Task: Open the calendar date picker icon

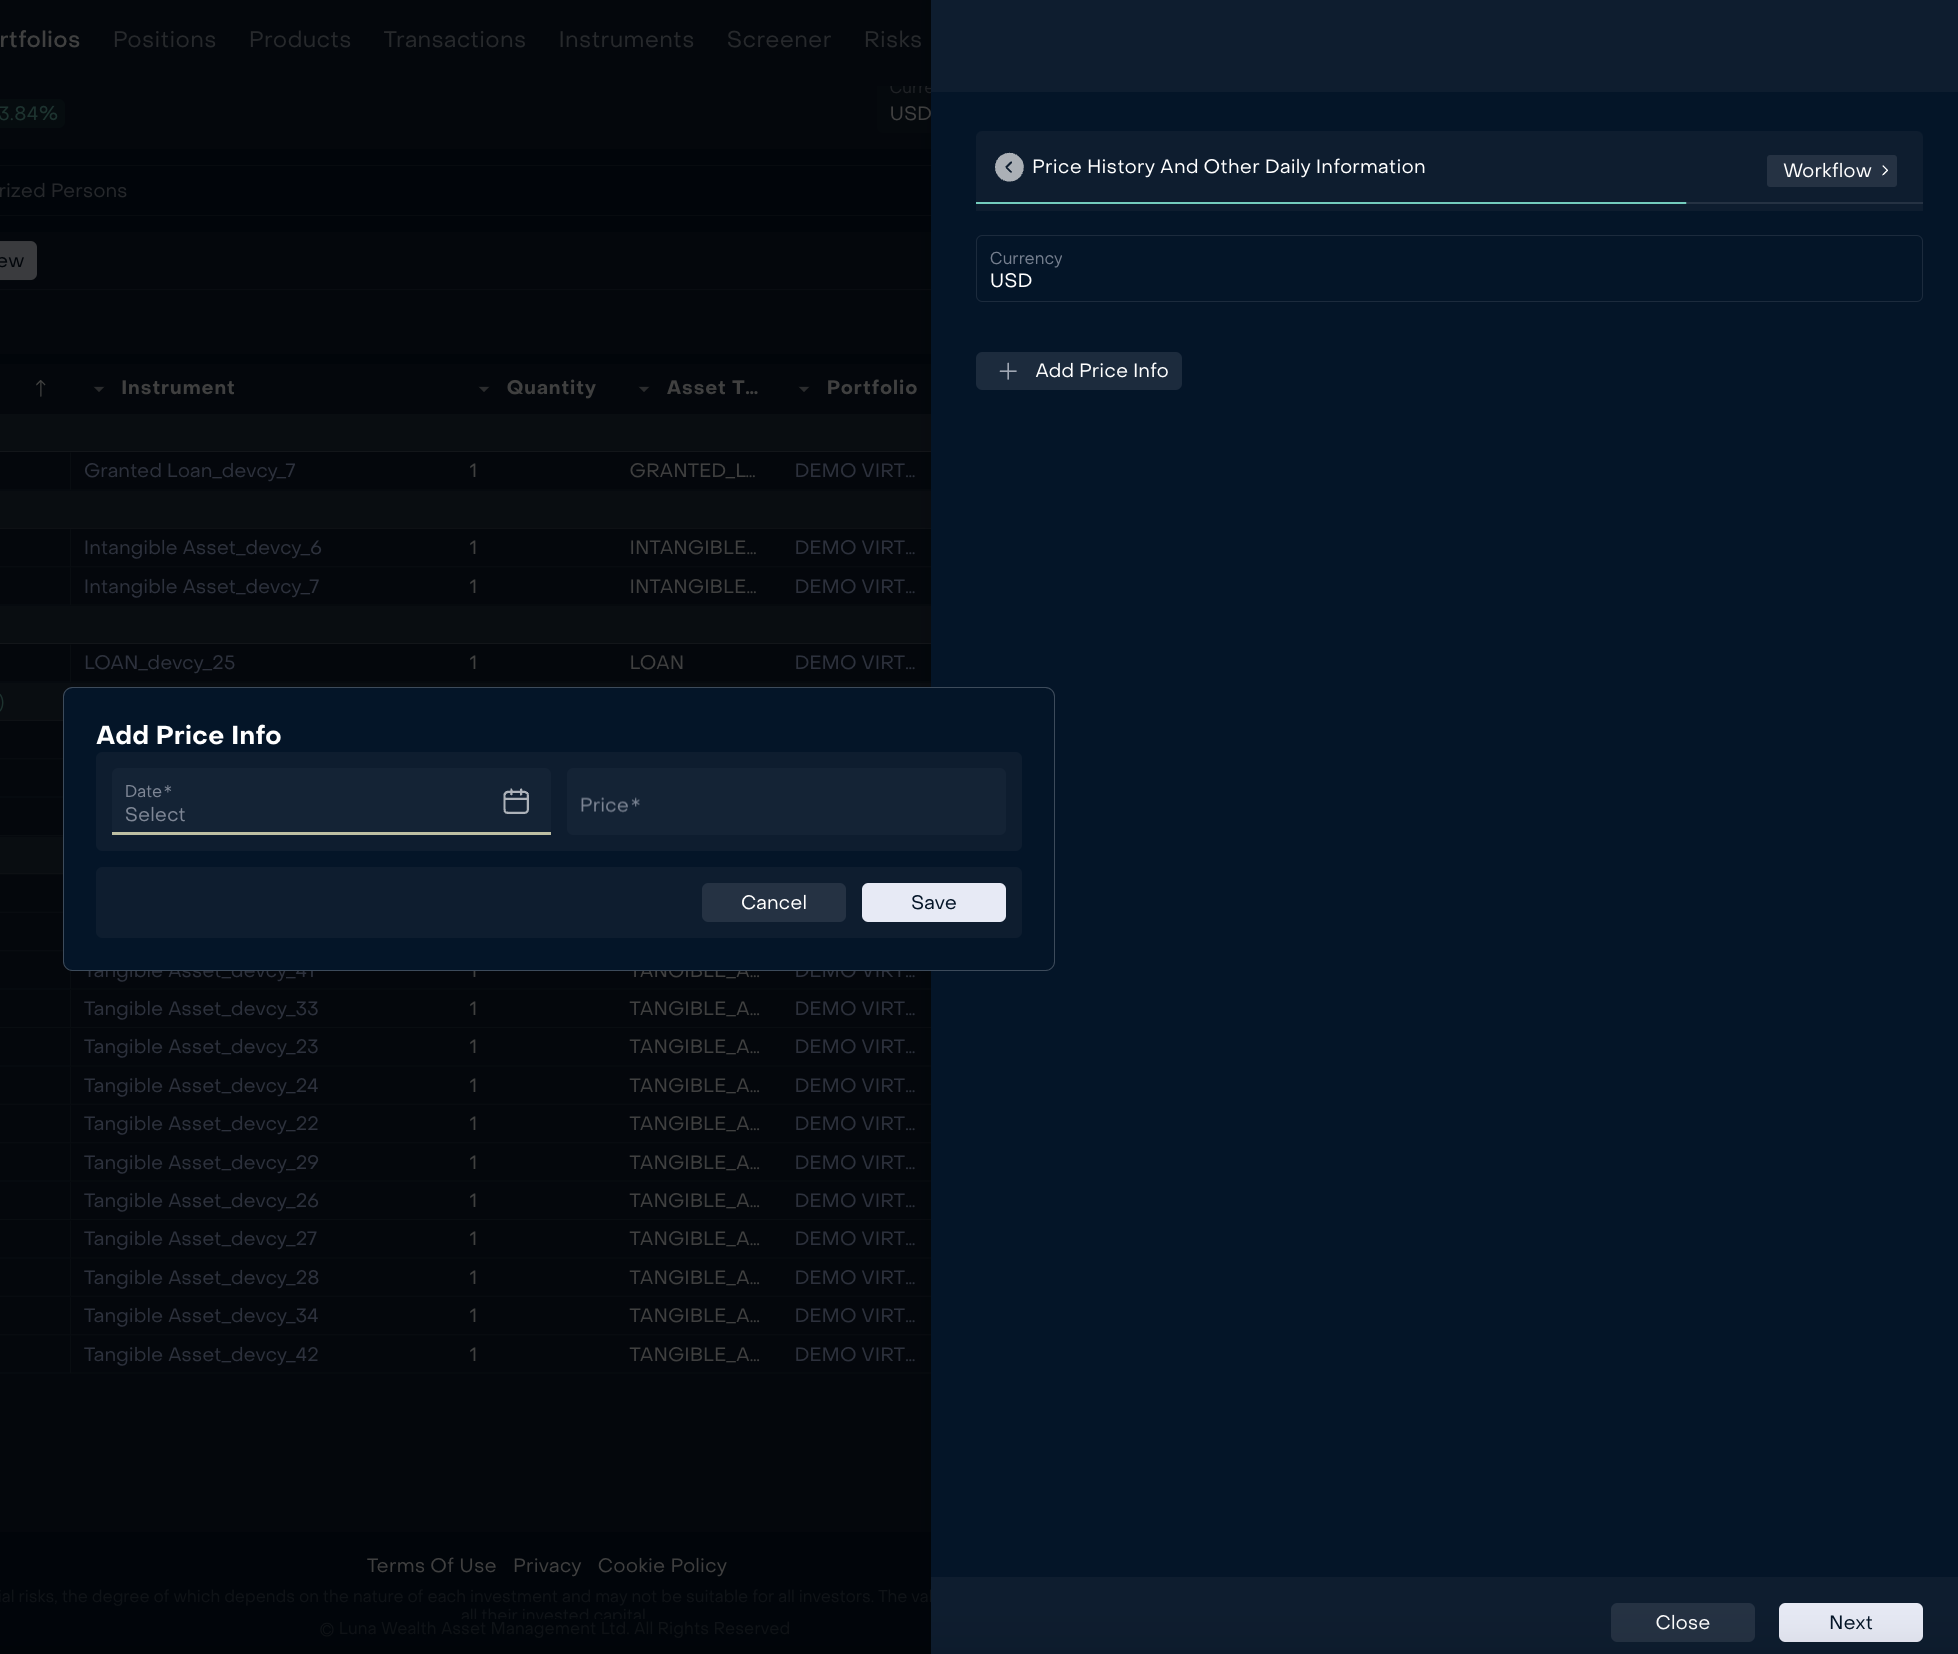Action: 516,801
